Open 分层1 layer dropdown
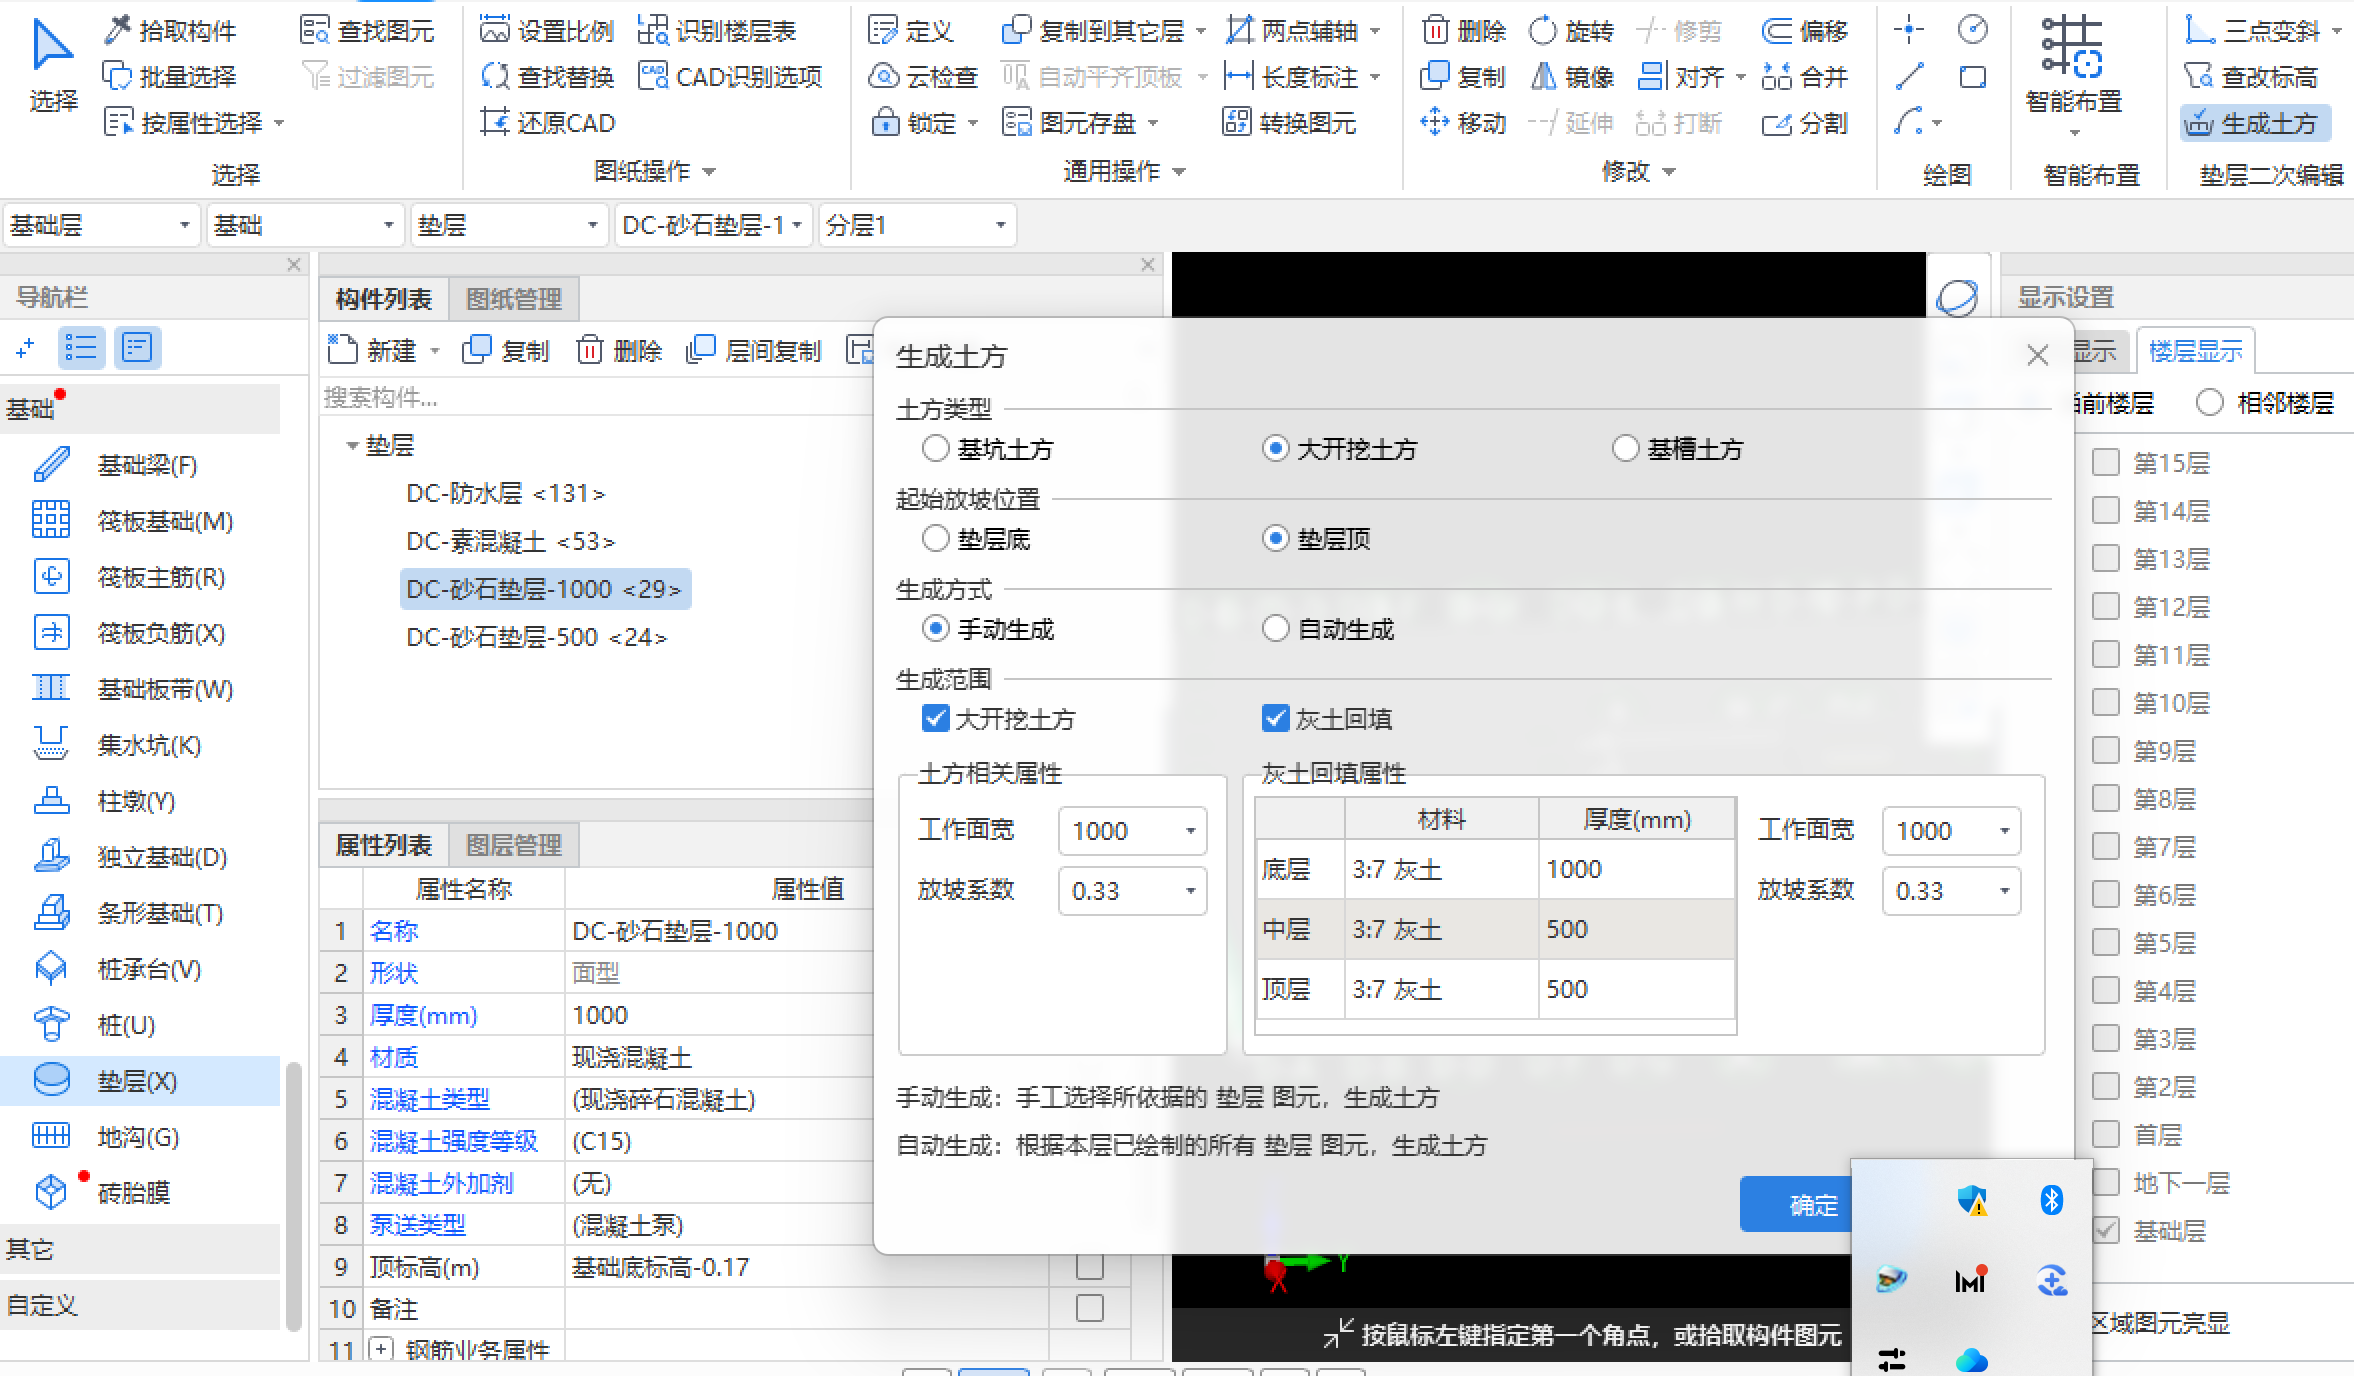Image resolution: width=2354 pixels, height=1376 pixels. tap(917, 225)
